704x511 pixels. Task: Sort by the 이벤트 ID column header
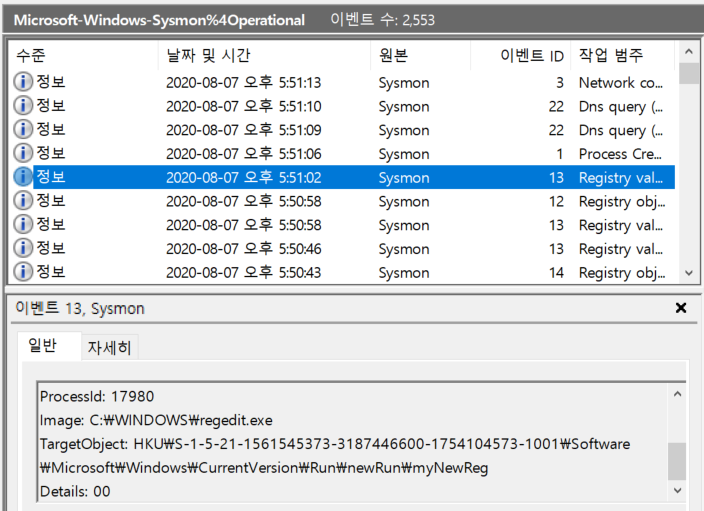(521, 56)
